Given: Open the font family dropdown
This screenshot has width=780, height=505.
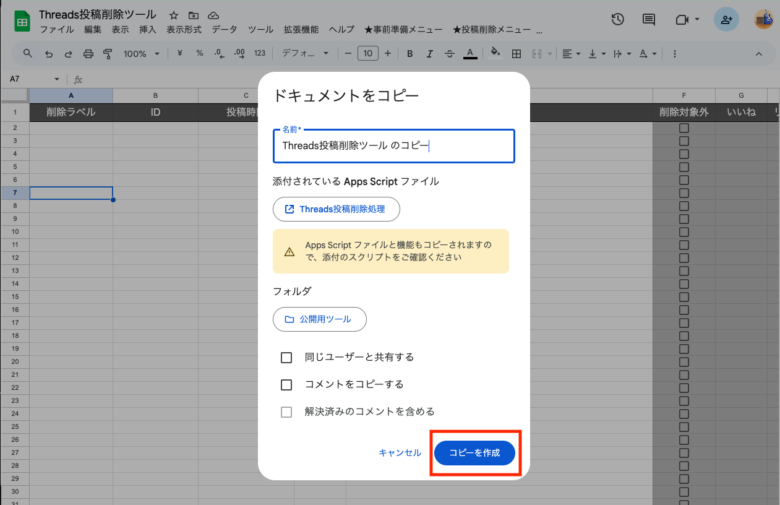Looking at the screenshot, I should [x=305, y=53].
